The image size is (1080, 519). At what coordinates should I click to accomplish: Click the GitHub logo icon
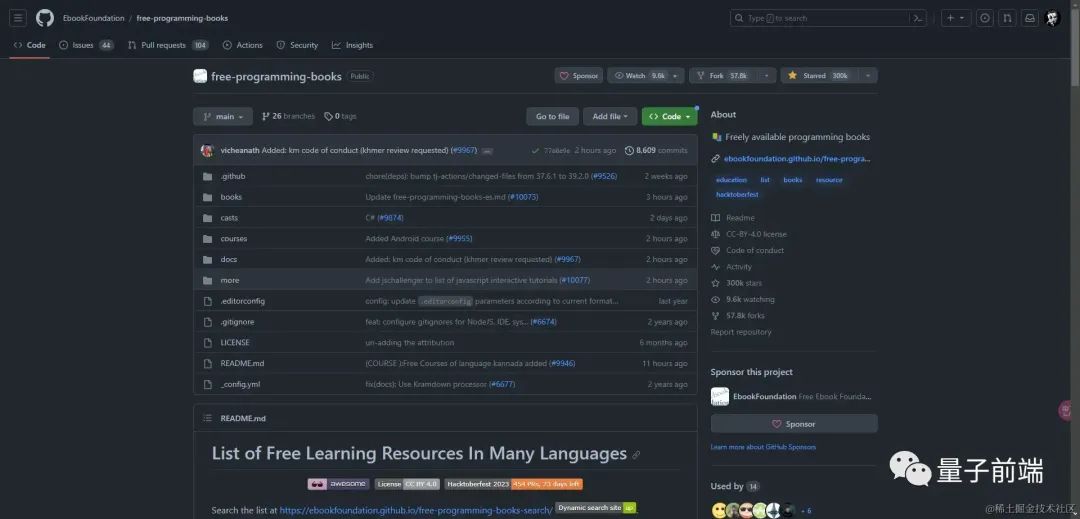[x=44, y=18]
